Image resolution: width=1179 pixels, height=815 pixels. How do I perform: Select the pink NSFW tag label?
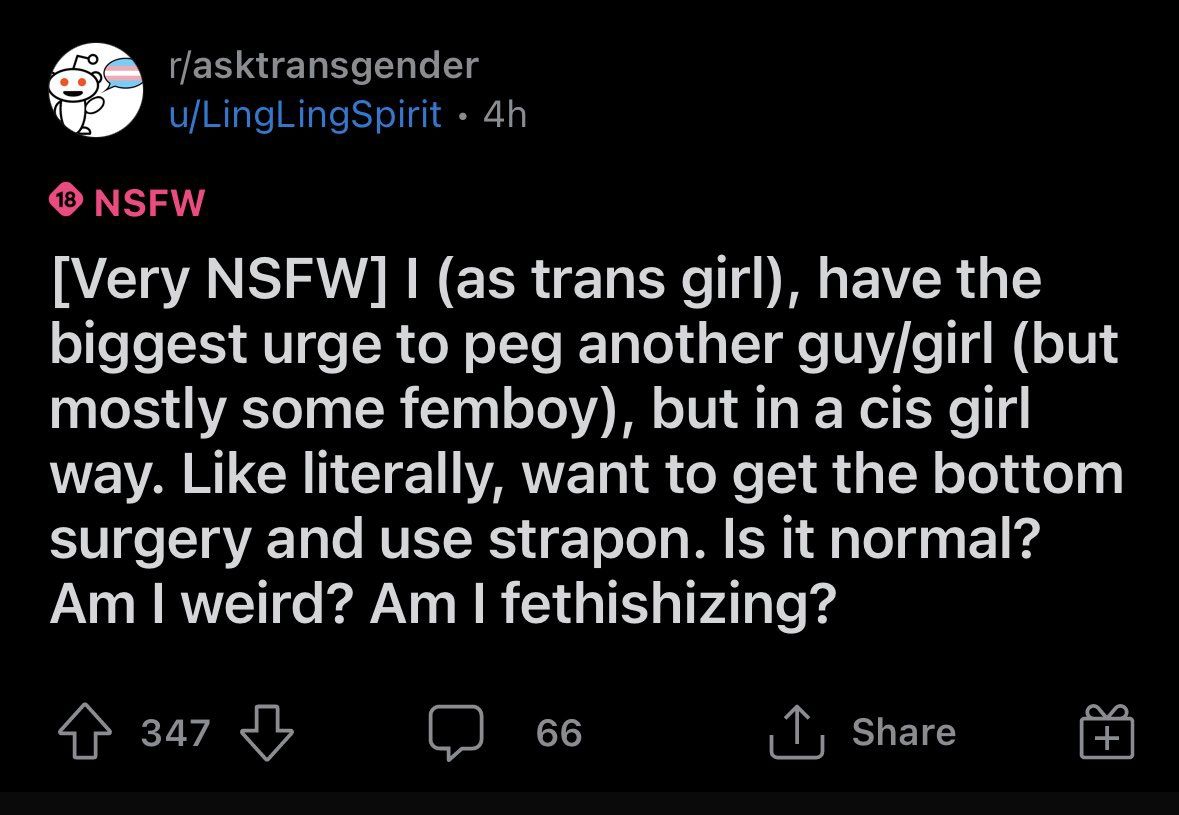(x=150, y=202)
